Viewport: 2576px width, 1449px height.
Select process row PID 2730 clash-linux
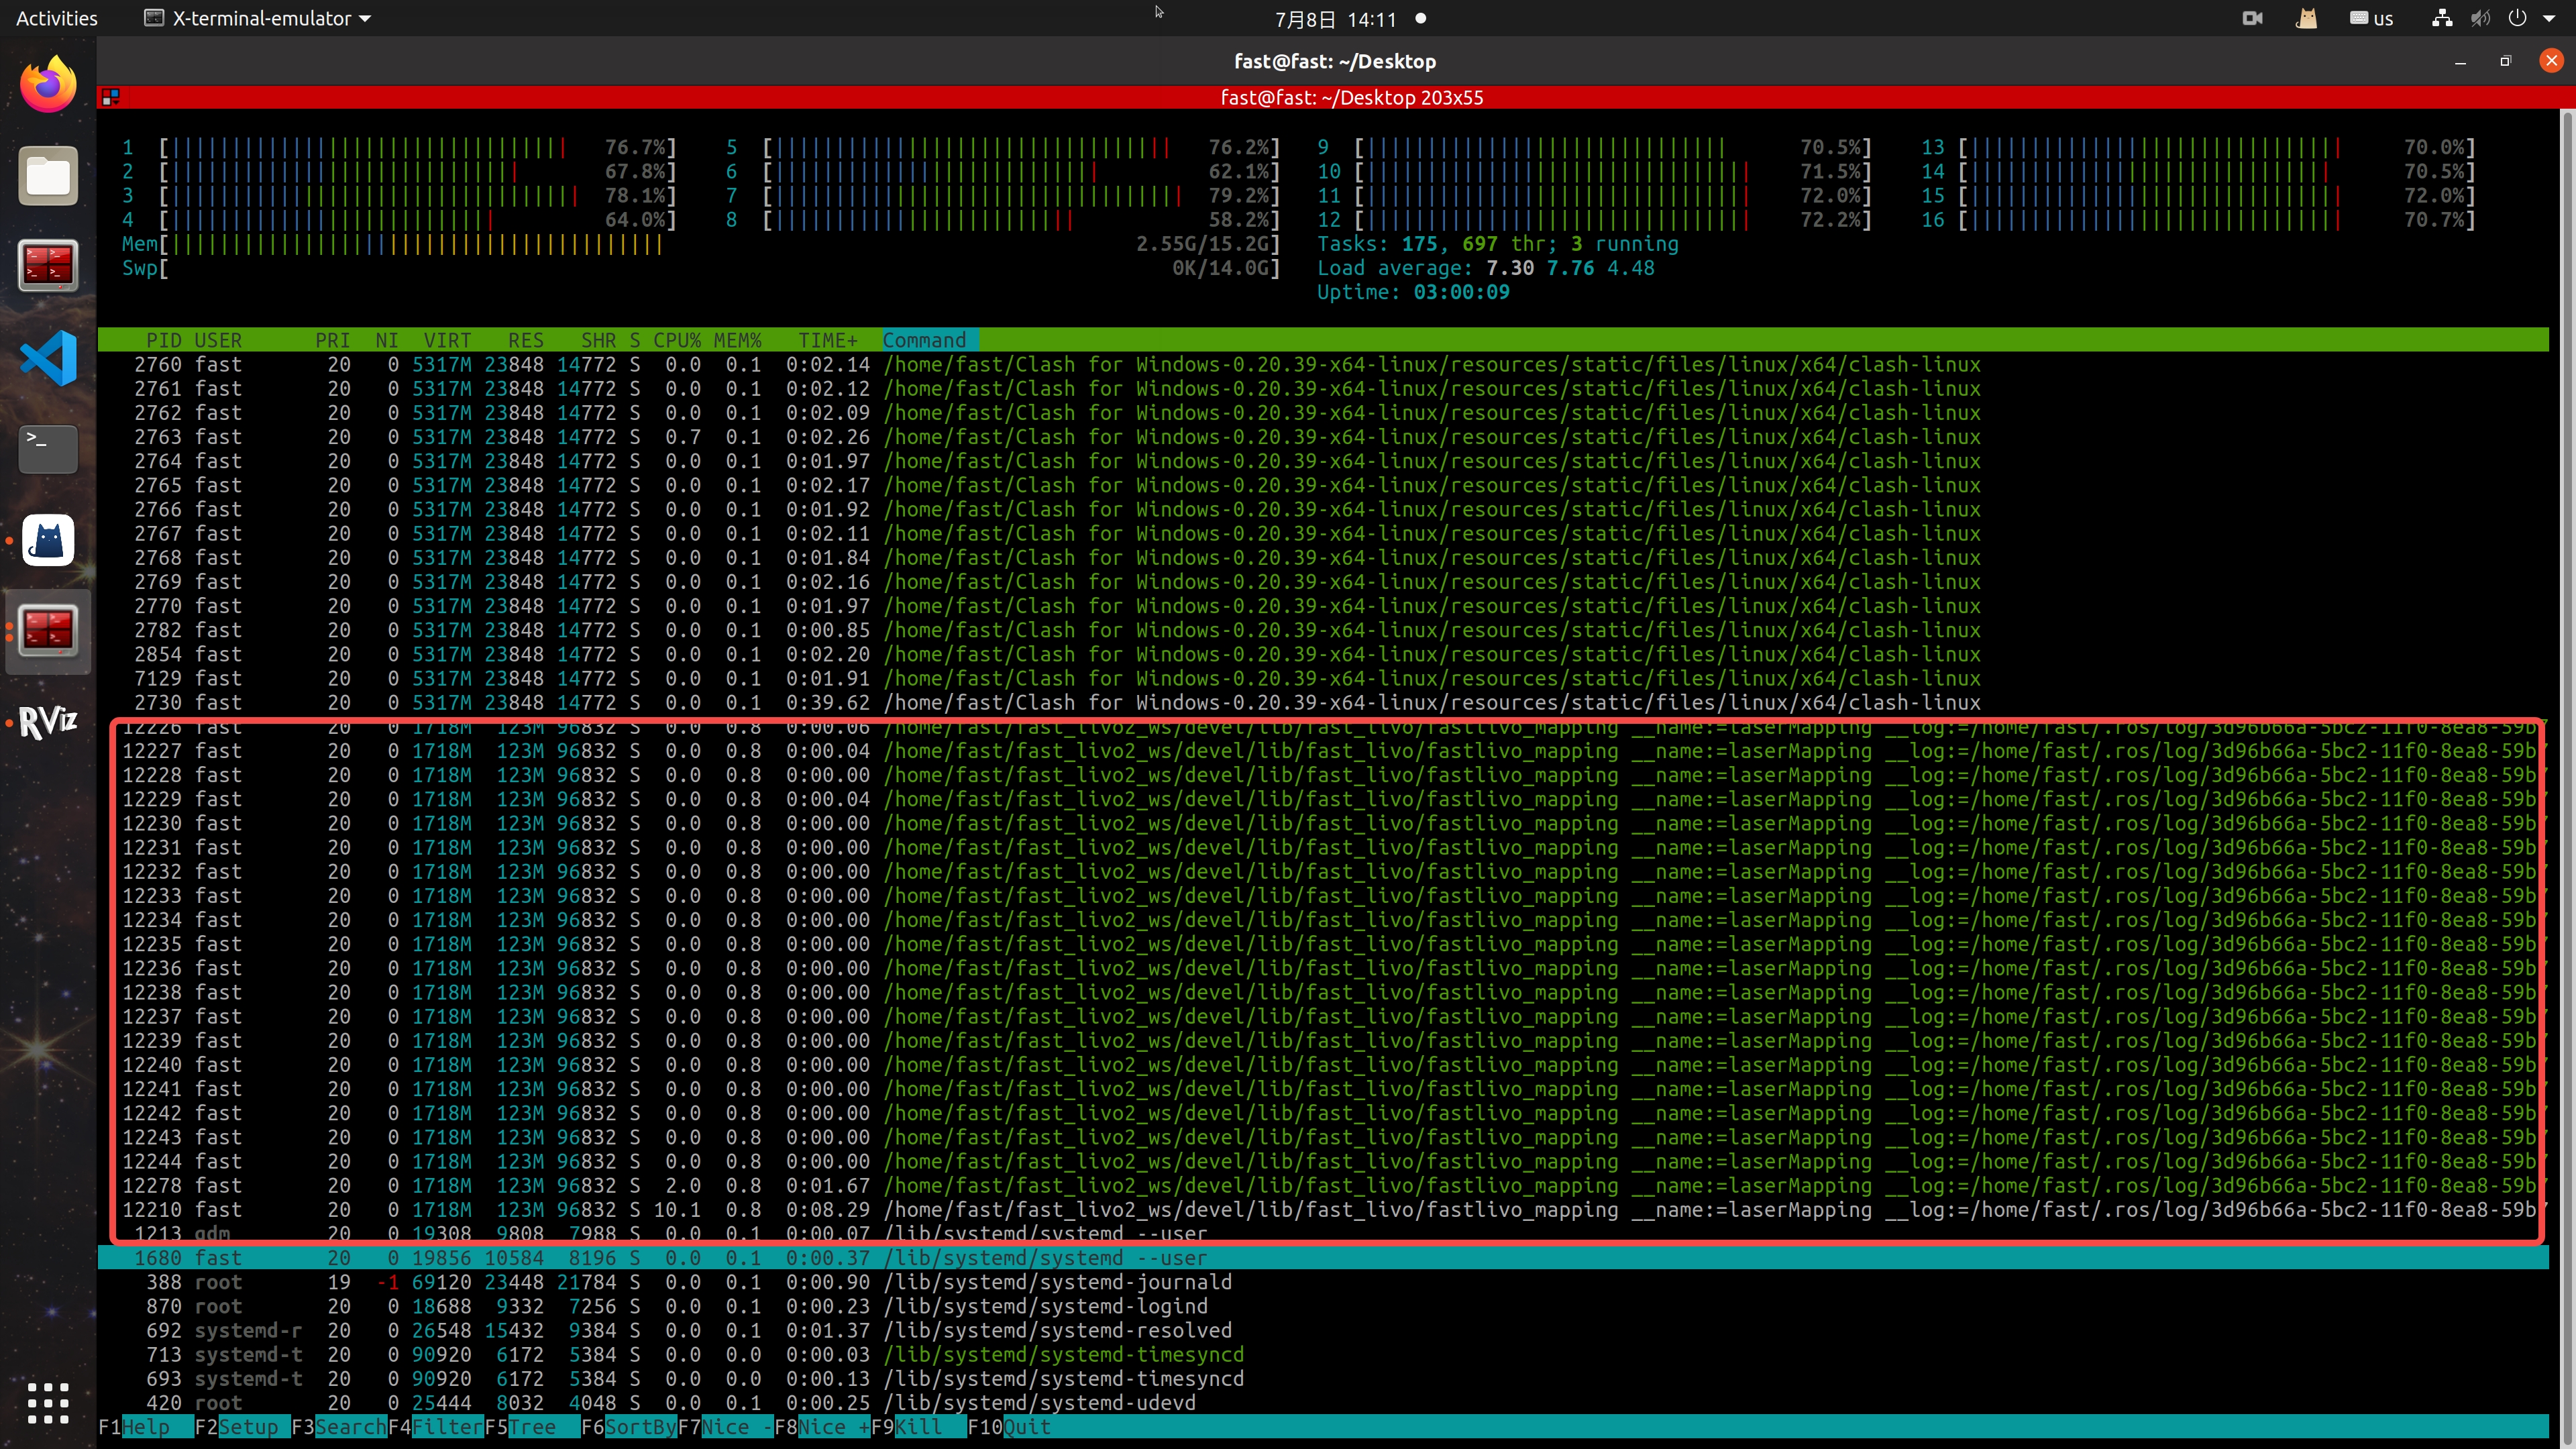tap(1322, 702)
